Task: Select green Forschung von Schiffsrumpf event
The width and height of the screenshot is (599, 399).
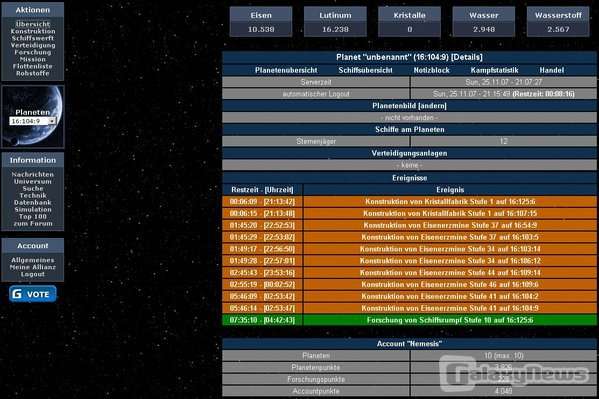Action: point(450,320)
